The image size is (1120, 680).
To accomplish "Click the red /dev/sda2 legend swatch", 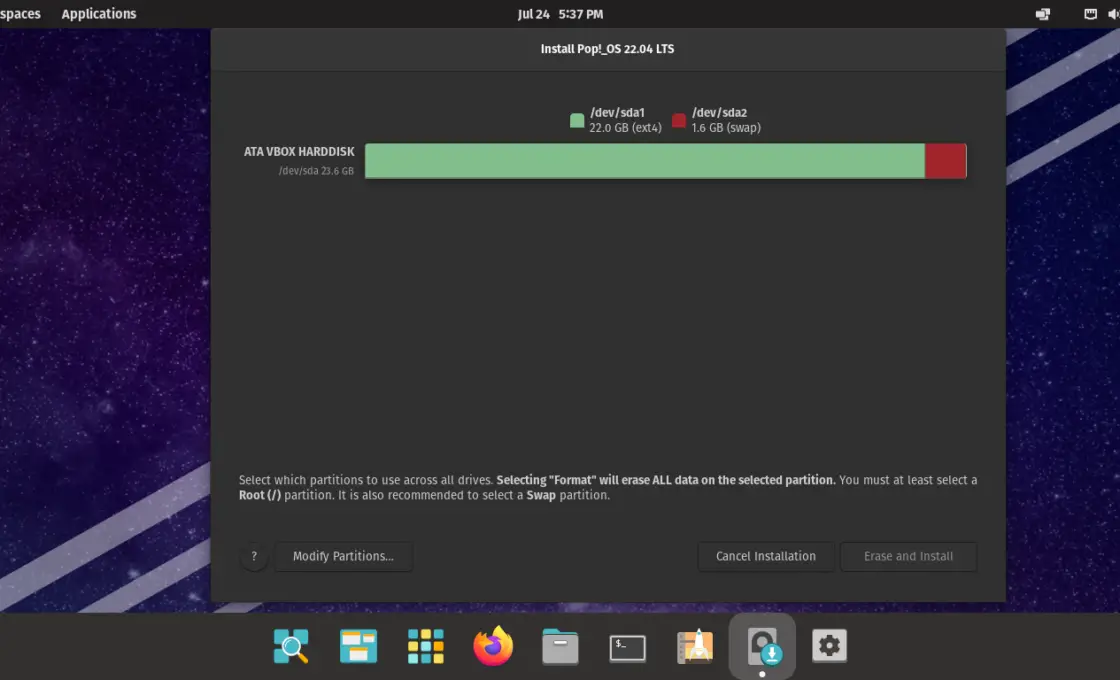I will 679,120.
